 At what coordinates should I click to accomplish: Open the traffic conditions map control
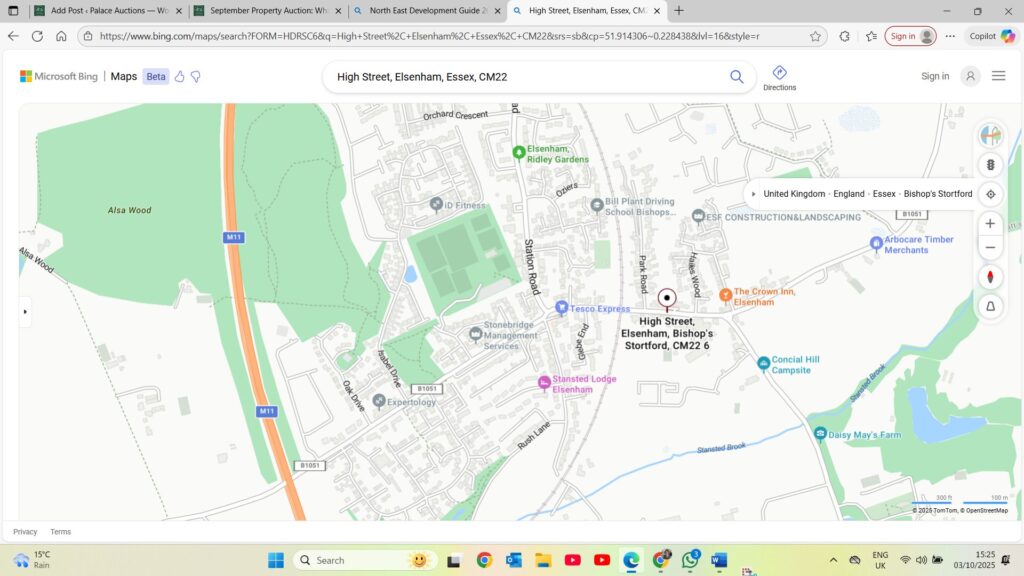tap(990, 164)
